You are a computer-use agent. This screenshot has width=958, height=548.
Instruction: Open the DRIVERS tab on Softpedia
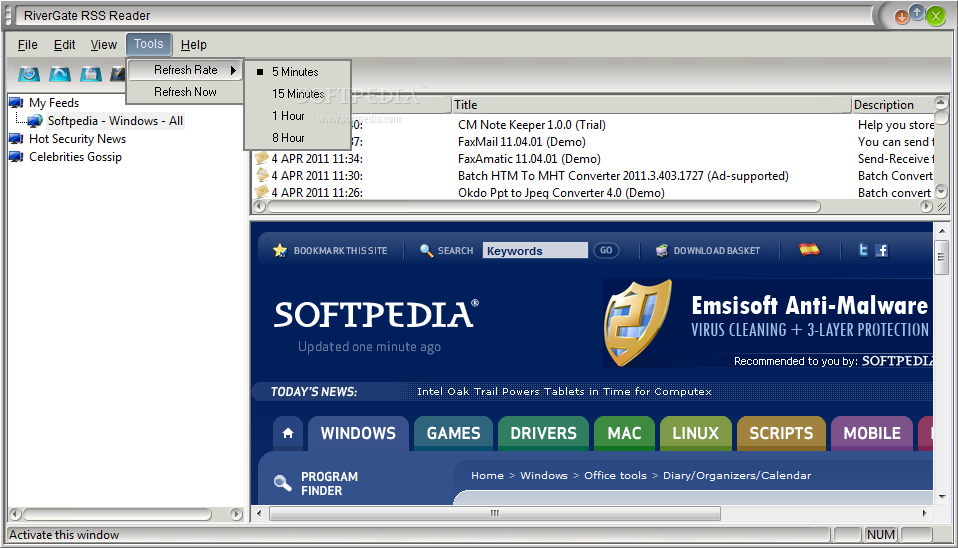tap(543, 433)
